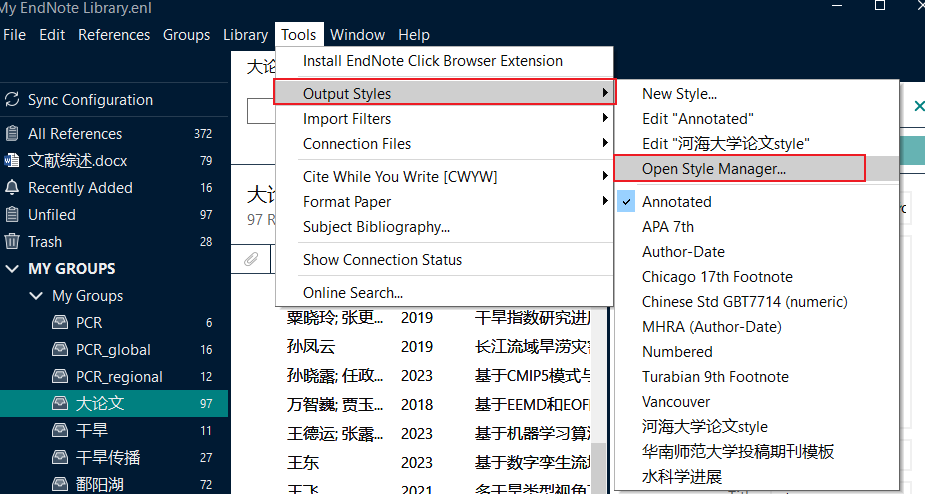925x494 pixels.
Task: Click the Recently Added bell icon
Action: coord(12,187)
